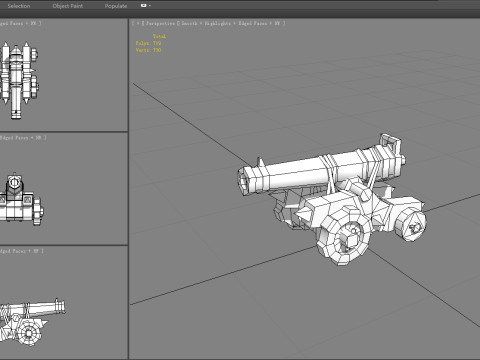Switch to the Populate ribbon tab
This screenshot has width=480, height=360.
pos(116,6)
